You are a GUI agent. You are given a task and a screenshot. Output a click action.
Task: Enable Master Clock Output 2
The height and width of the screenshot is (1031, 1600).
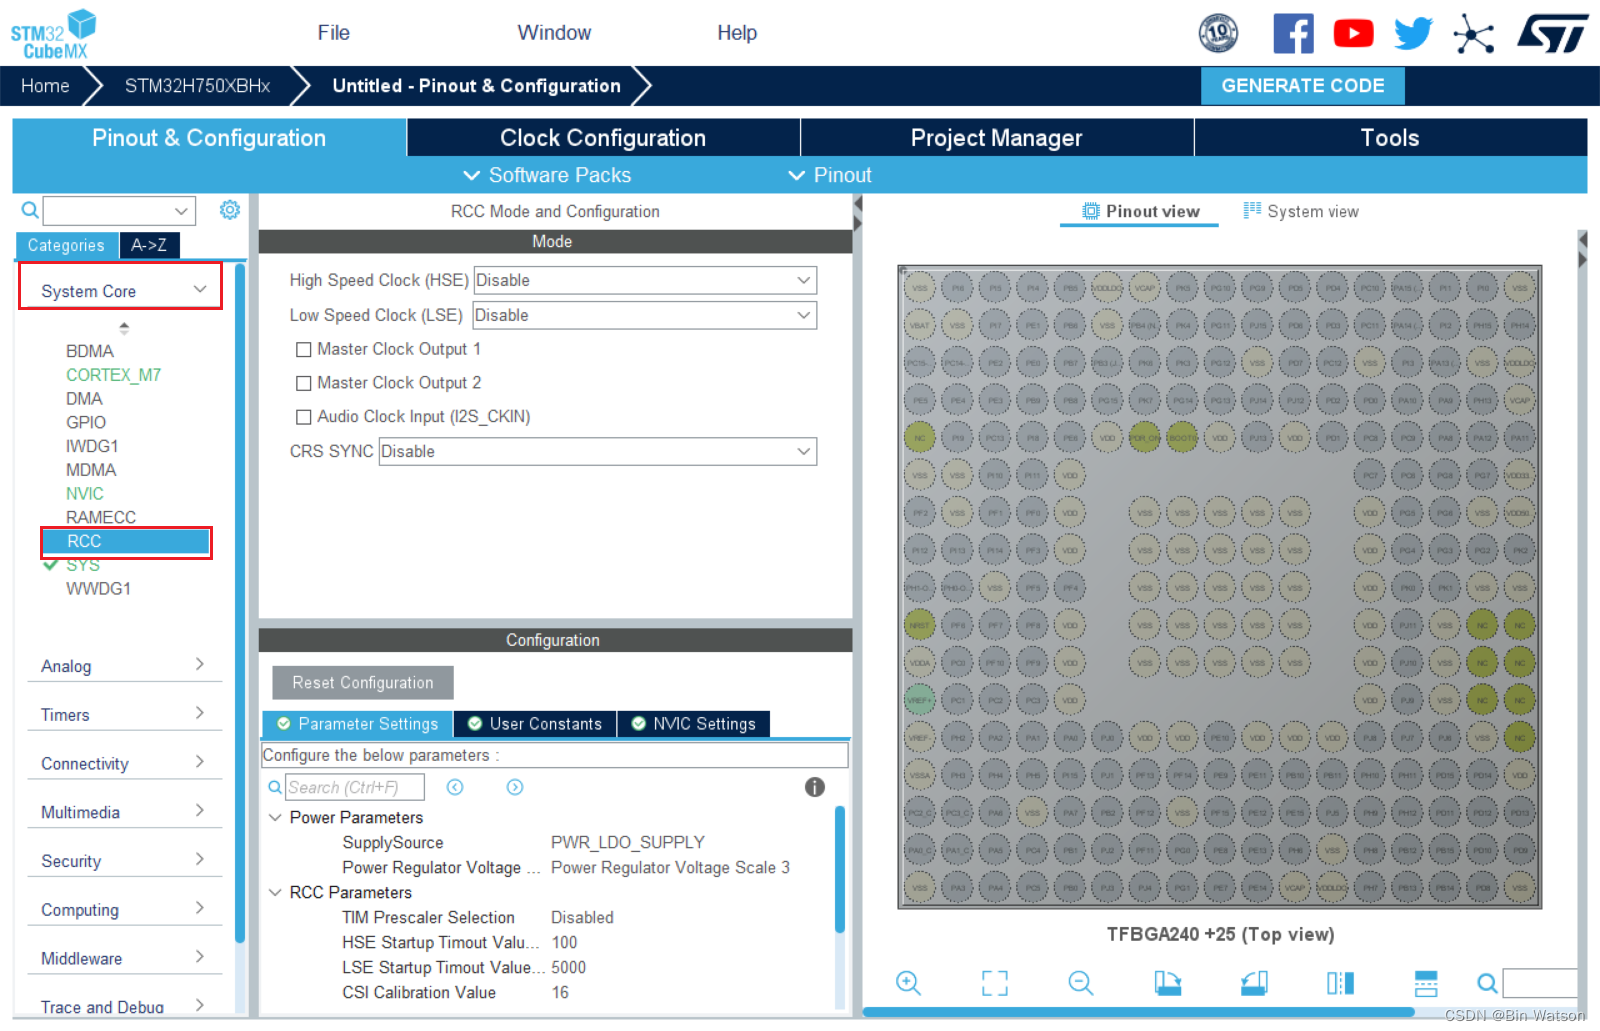[x=303, y=384]
